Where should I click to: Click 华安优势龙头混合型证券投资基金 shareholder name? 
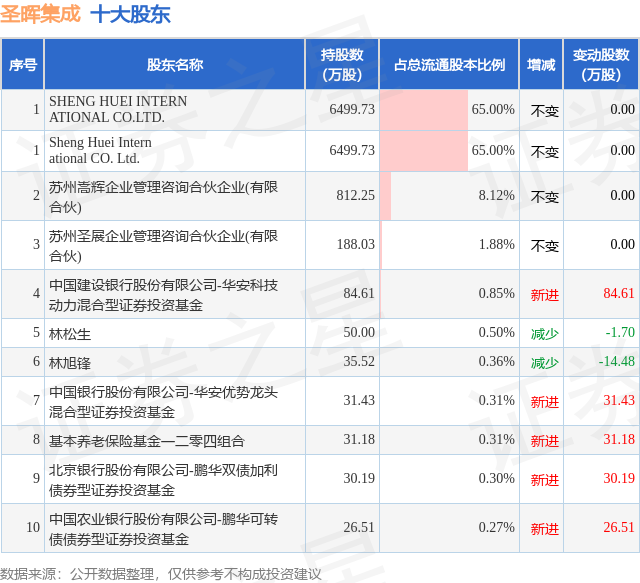163,401
